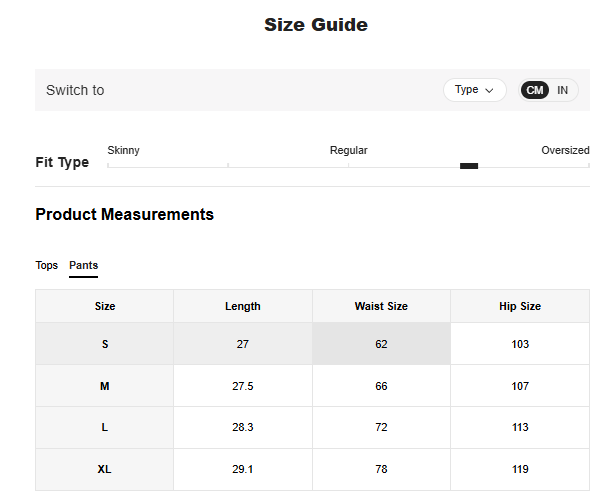Select the L size row
Image resolution: width=612 pixels, height=495 pixels.
click(105, 428)
